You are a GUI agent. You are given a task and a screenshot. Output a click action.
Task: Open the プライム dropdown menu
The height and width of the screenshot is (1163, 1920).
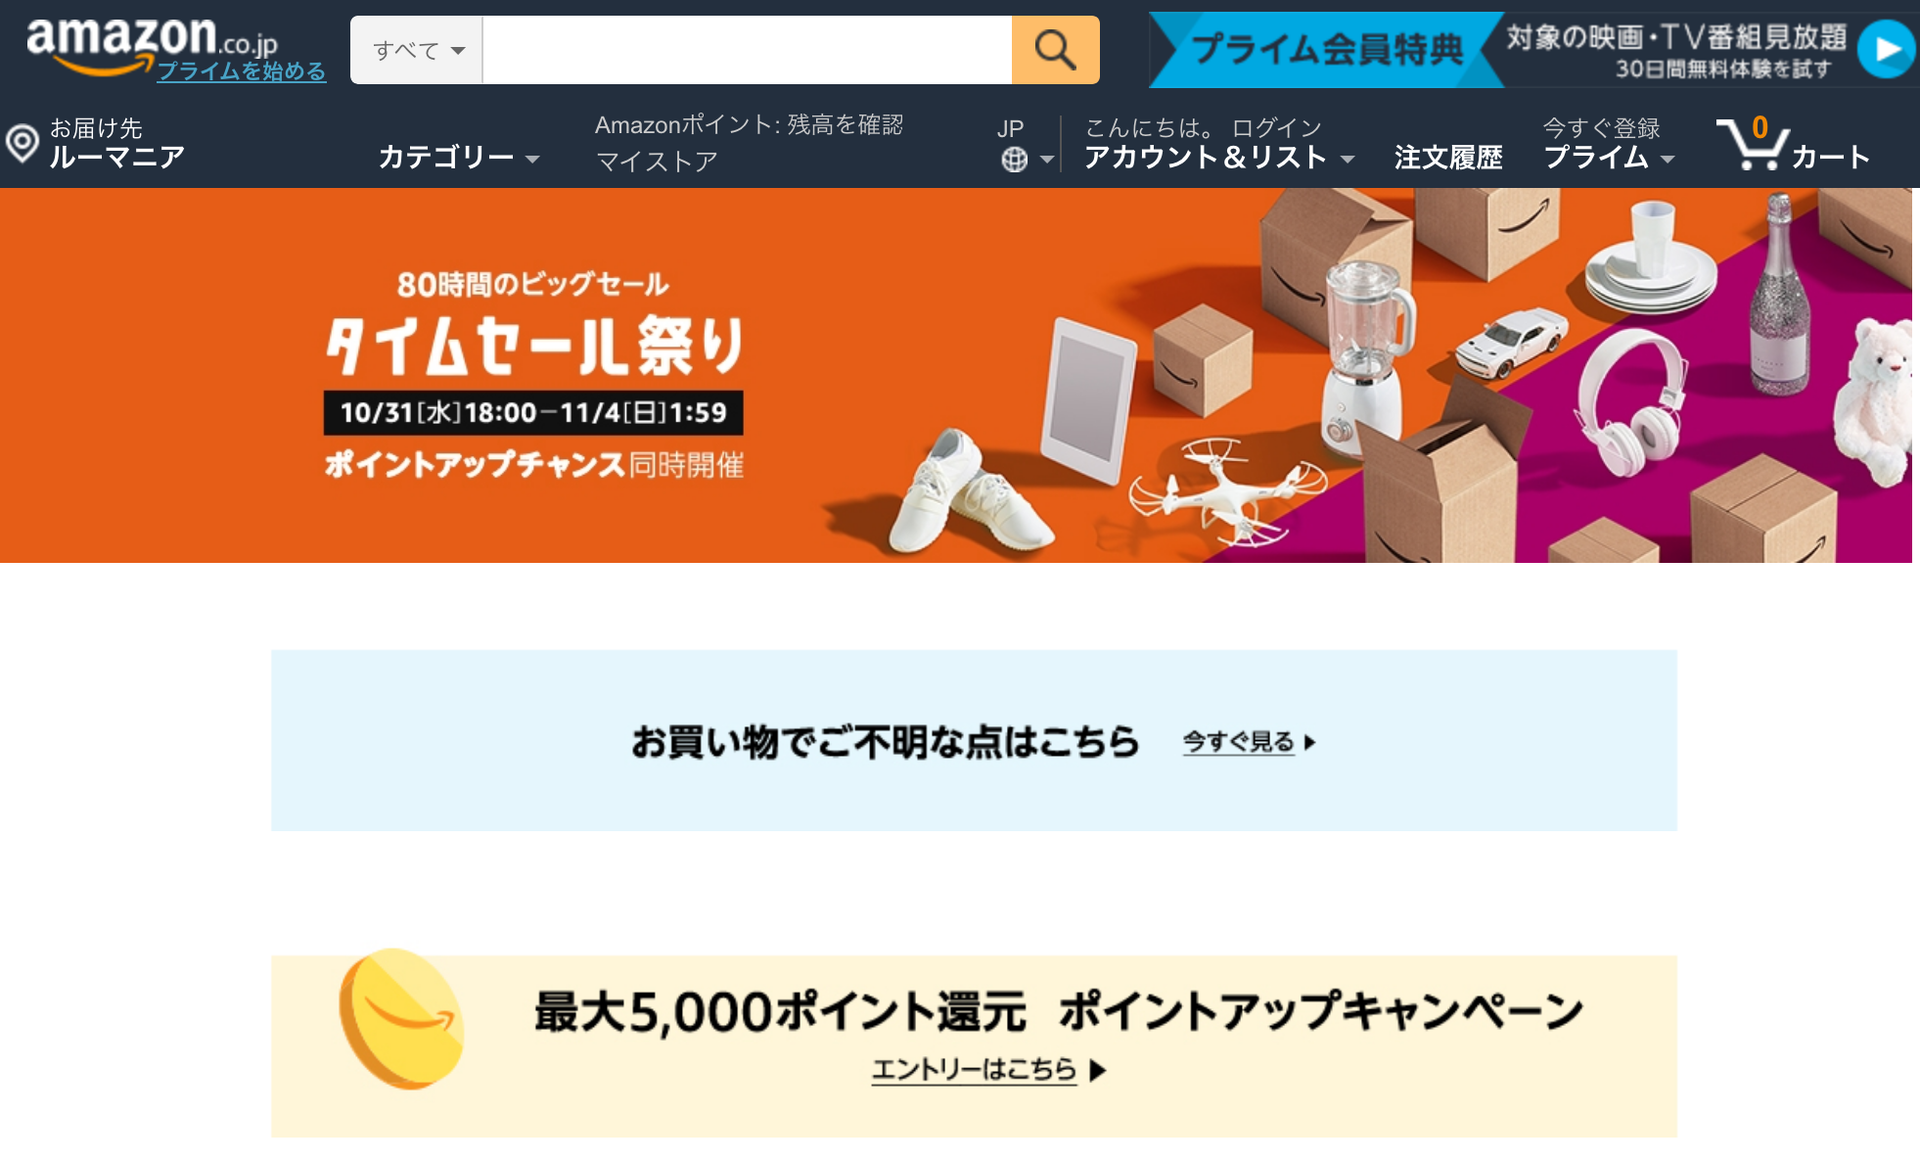pyautogui.click(x=1608, y=157)
